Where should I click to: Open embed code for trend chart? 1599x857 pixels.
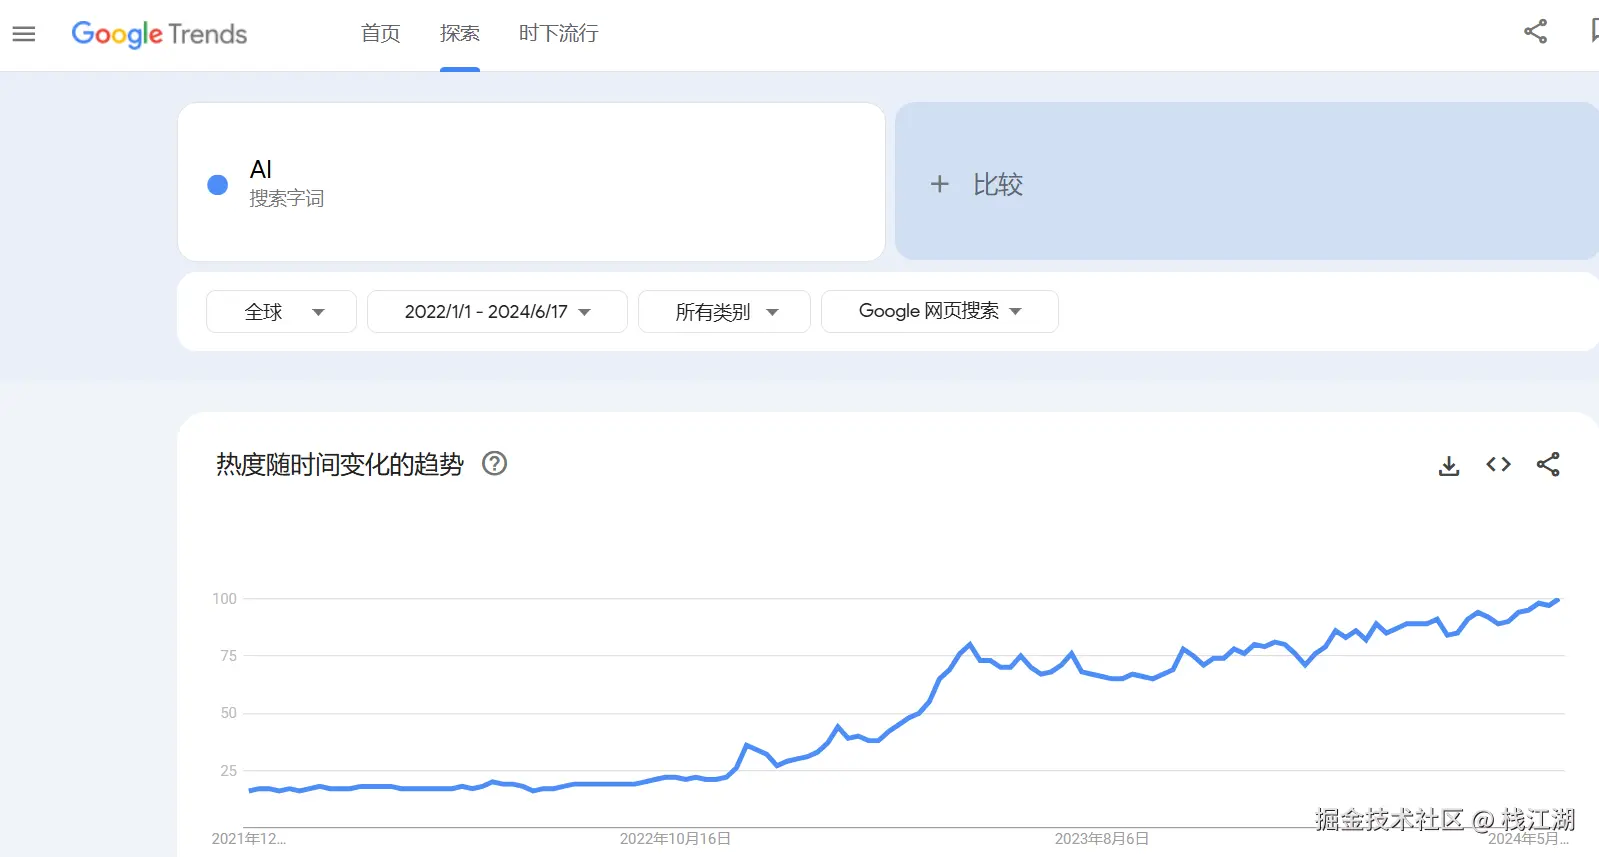[x=1498, y=464]
